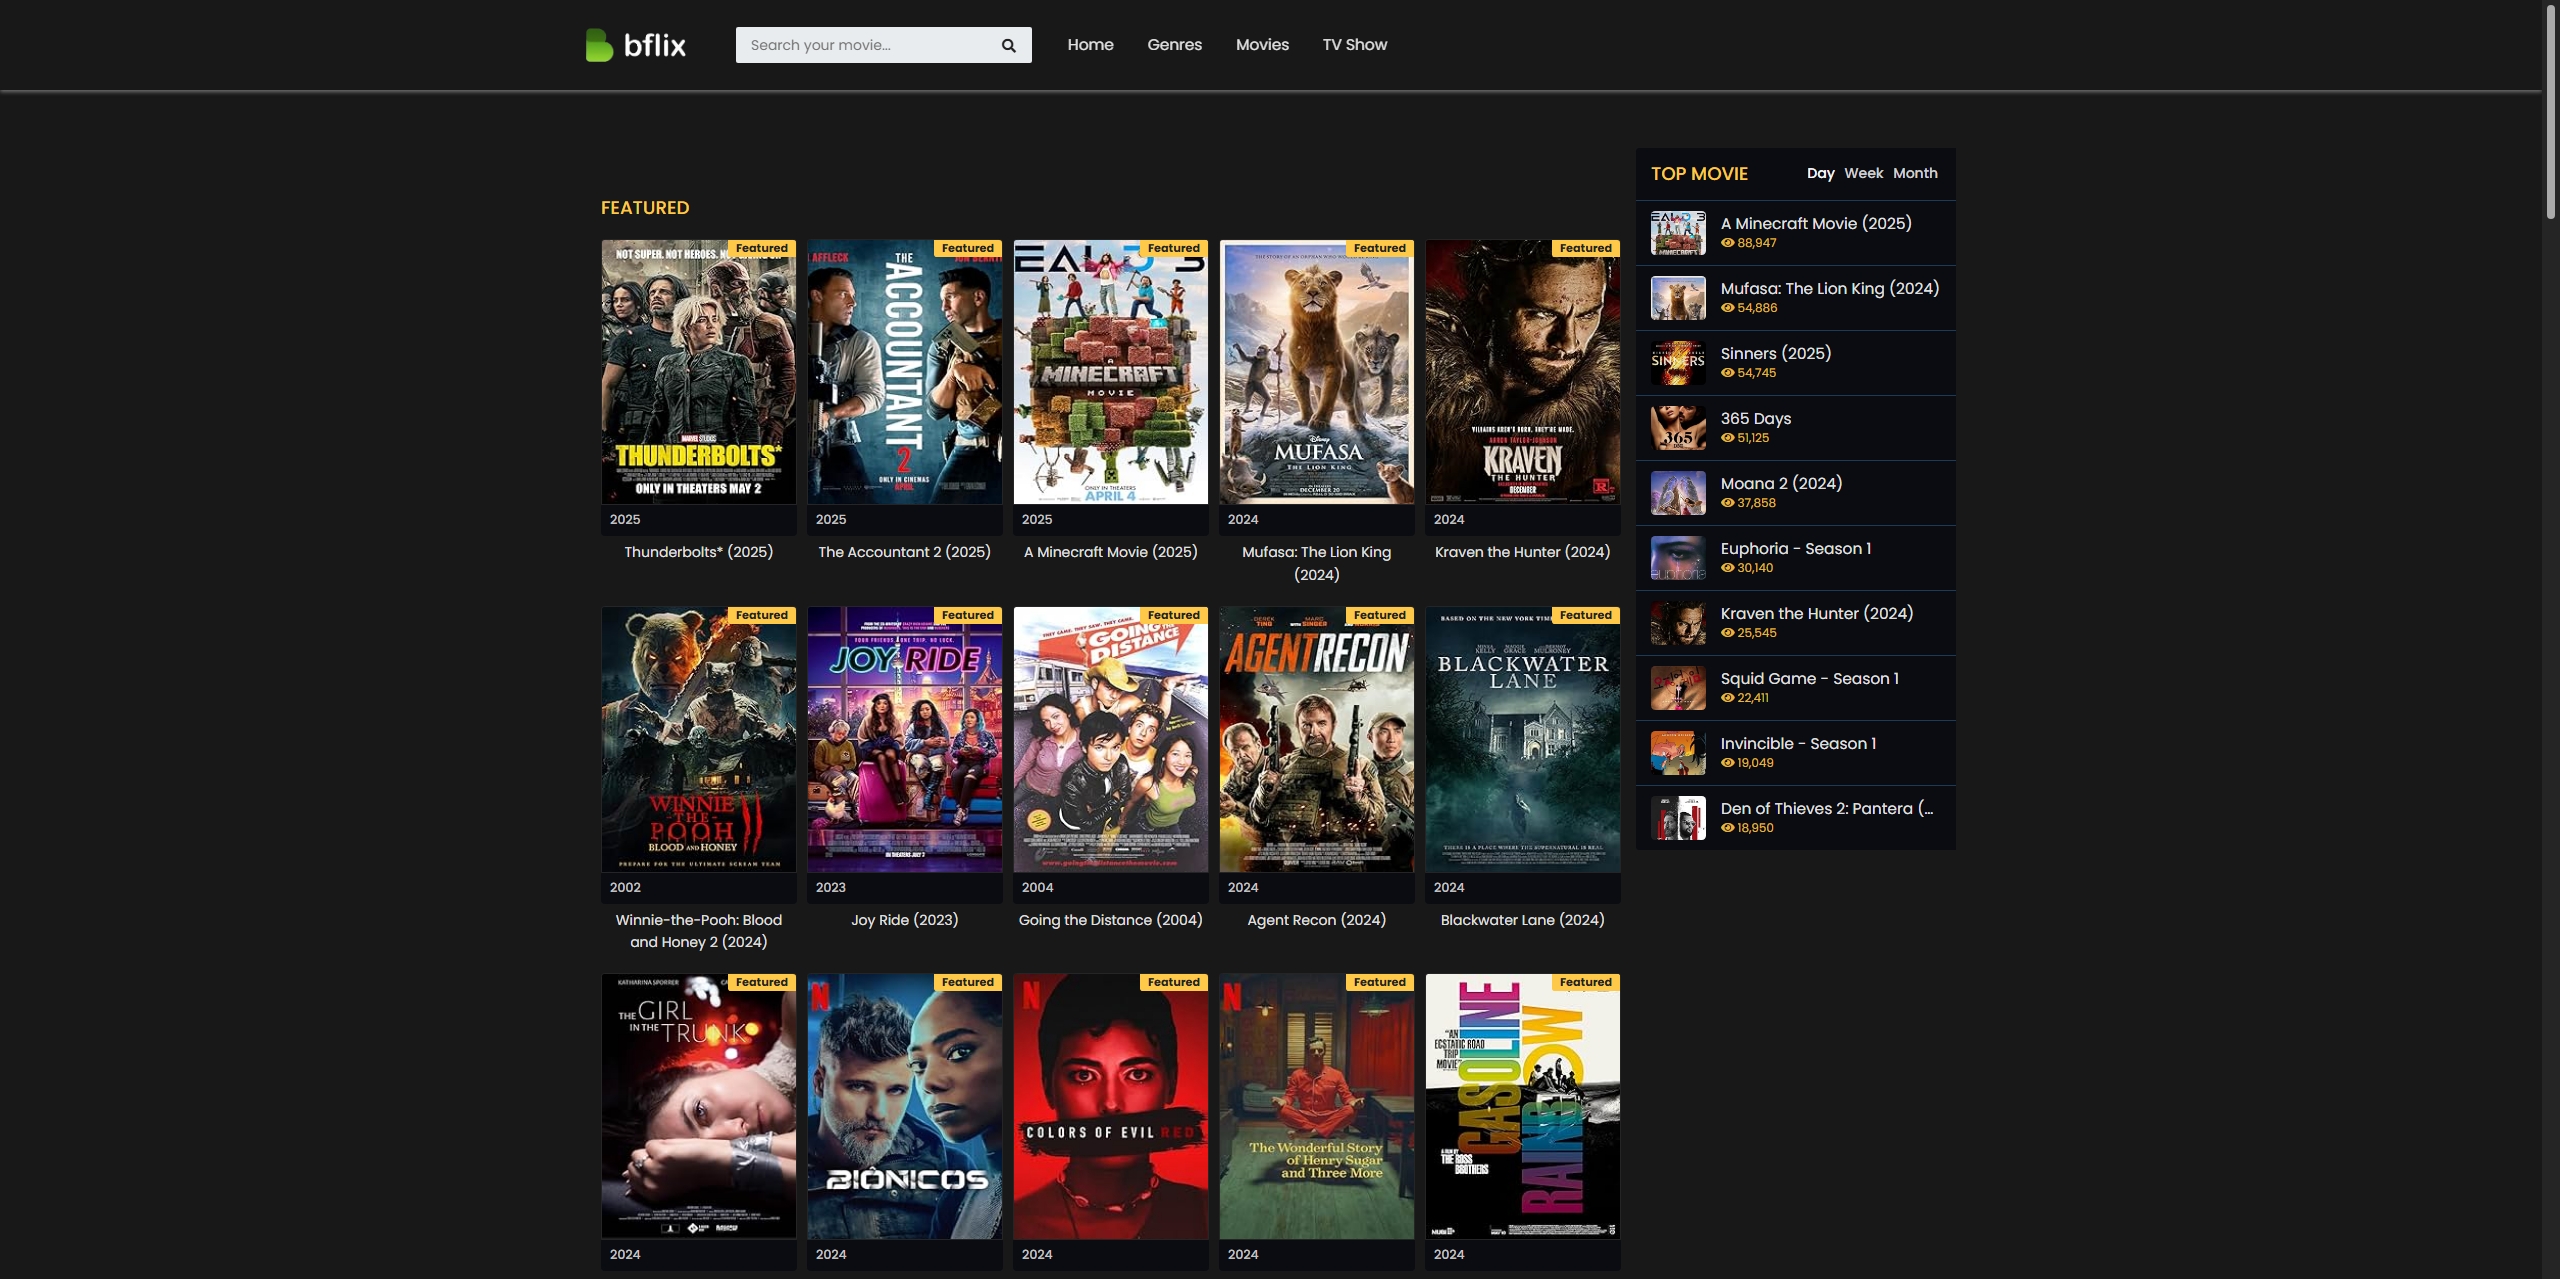Switch Top Movie to Month

click(x=1915, y=173)
